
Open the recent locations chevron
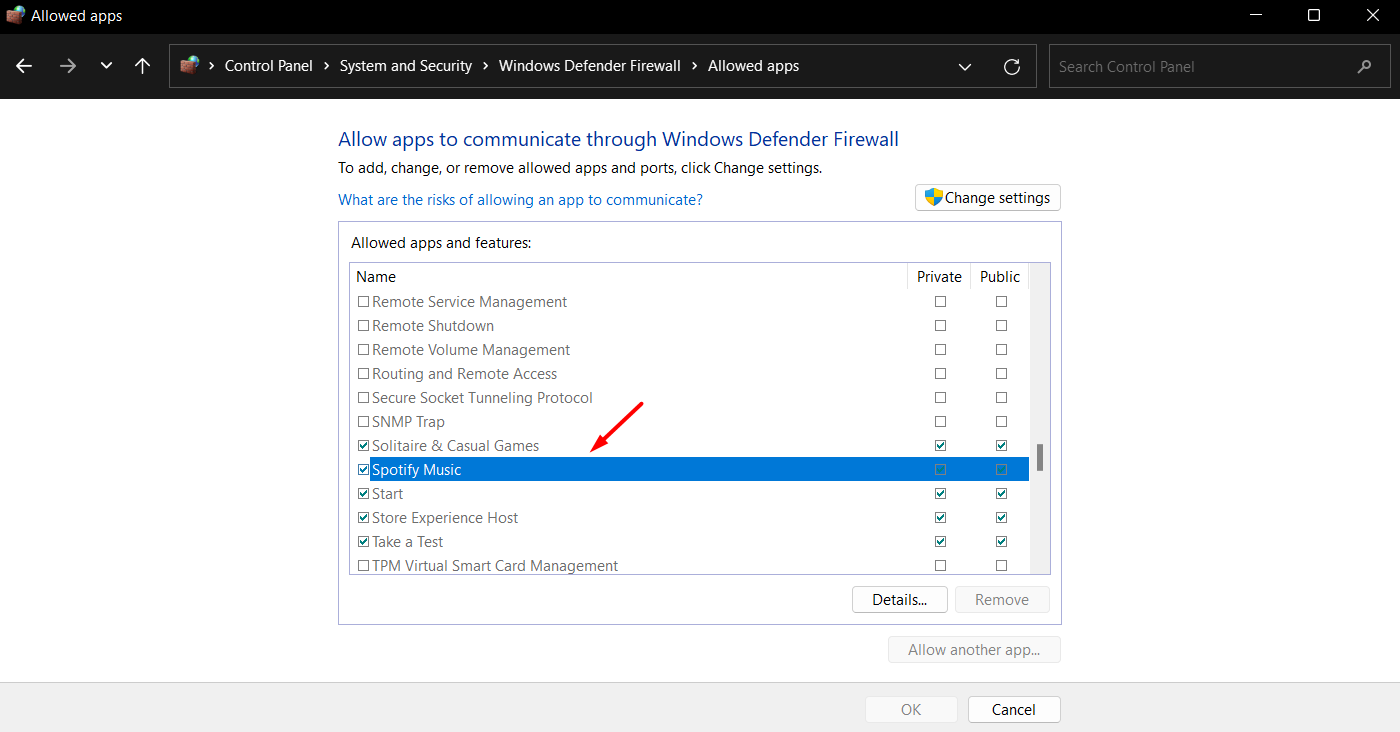click(106, 66)
